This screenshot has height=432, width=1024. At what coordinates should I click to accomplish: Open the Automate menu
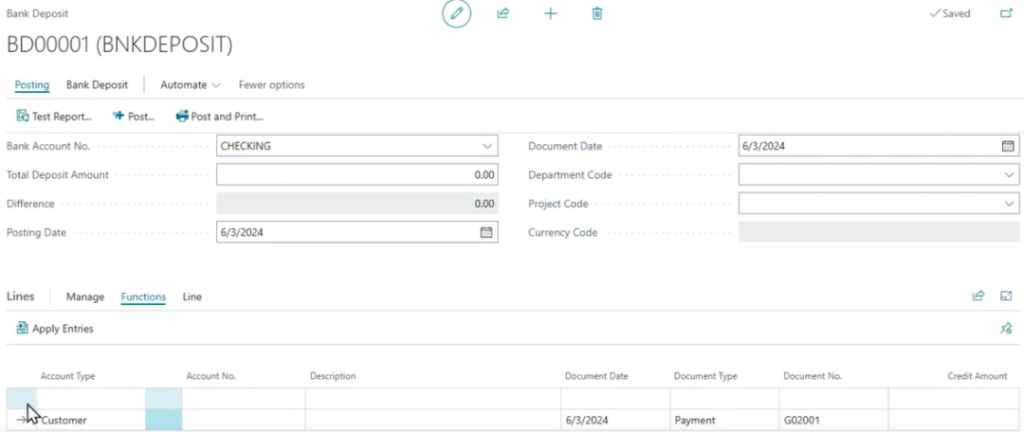click(190, 85)
